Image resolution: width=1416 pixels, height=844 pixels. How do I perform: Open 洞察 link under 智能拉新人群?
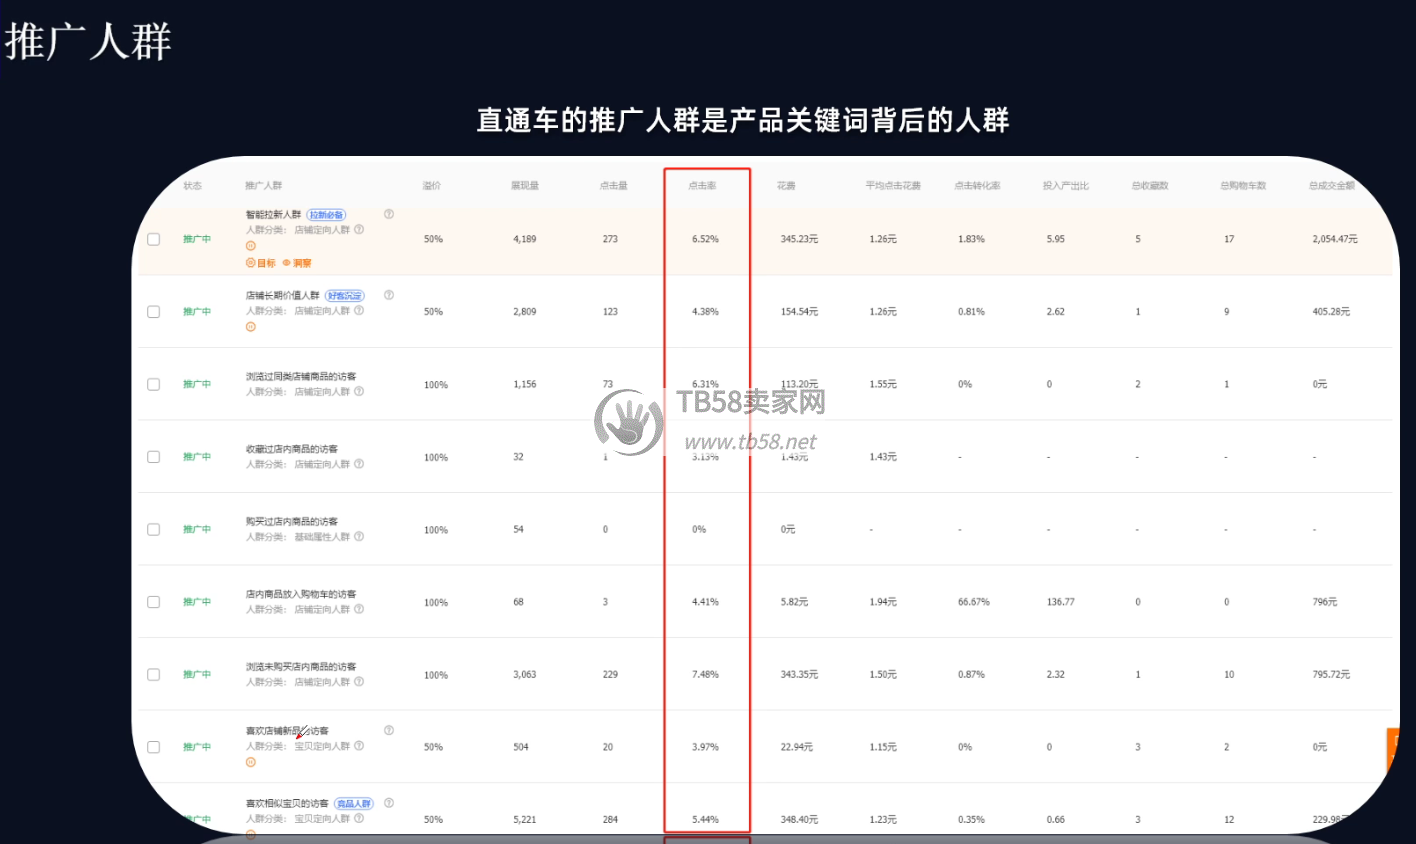click(298, 263)
